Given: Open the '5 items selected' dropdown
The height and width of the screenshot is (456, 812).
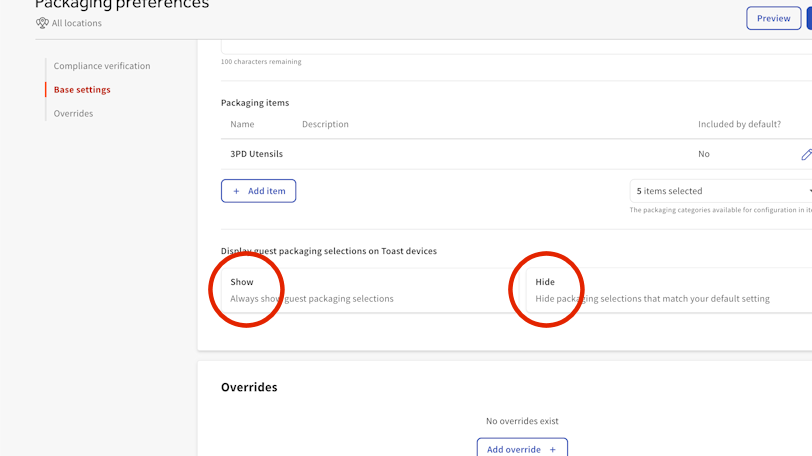Looking at the screenshot, I should [x=715, y=191].
